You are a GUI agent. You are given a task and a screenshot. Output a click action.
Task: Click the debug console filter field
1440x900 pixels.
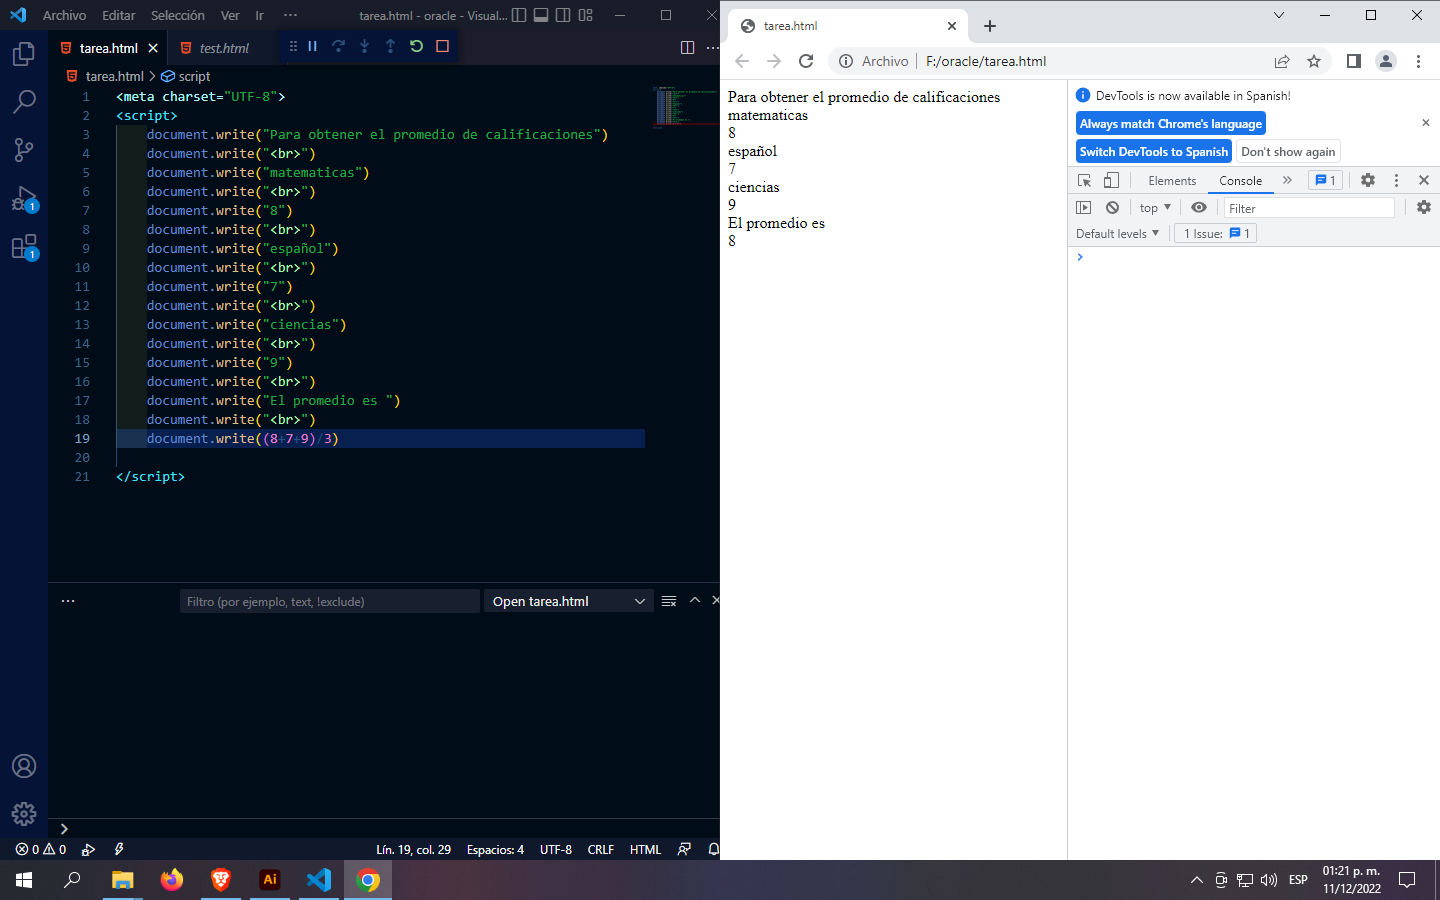330,601
